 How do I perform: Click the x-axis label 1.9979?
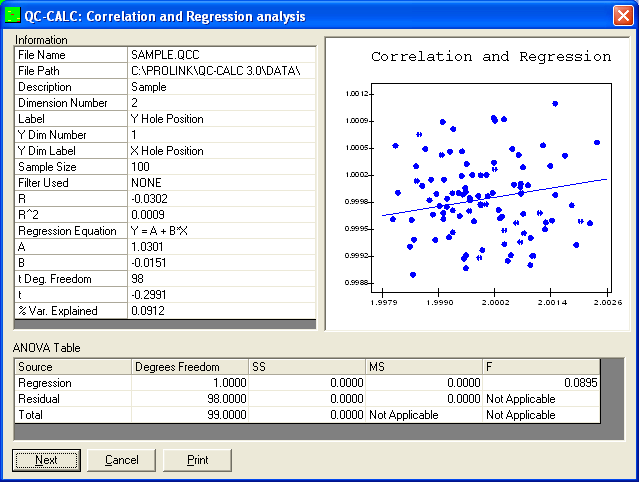tap(383, 302)
